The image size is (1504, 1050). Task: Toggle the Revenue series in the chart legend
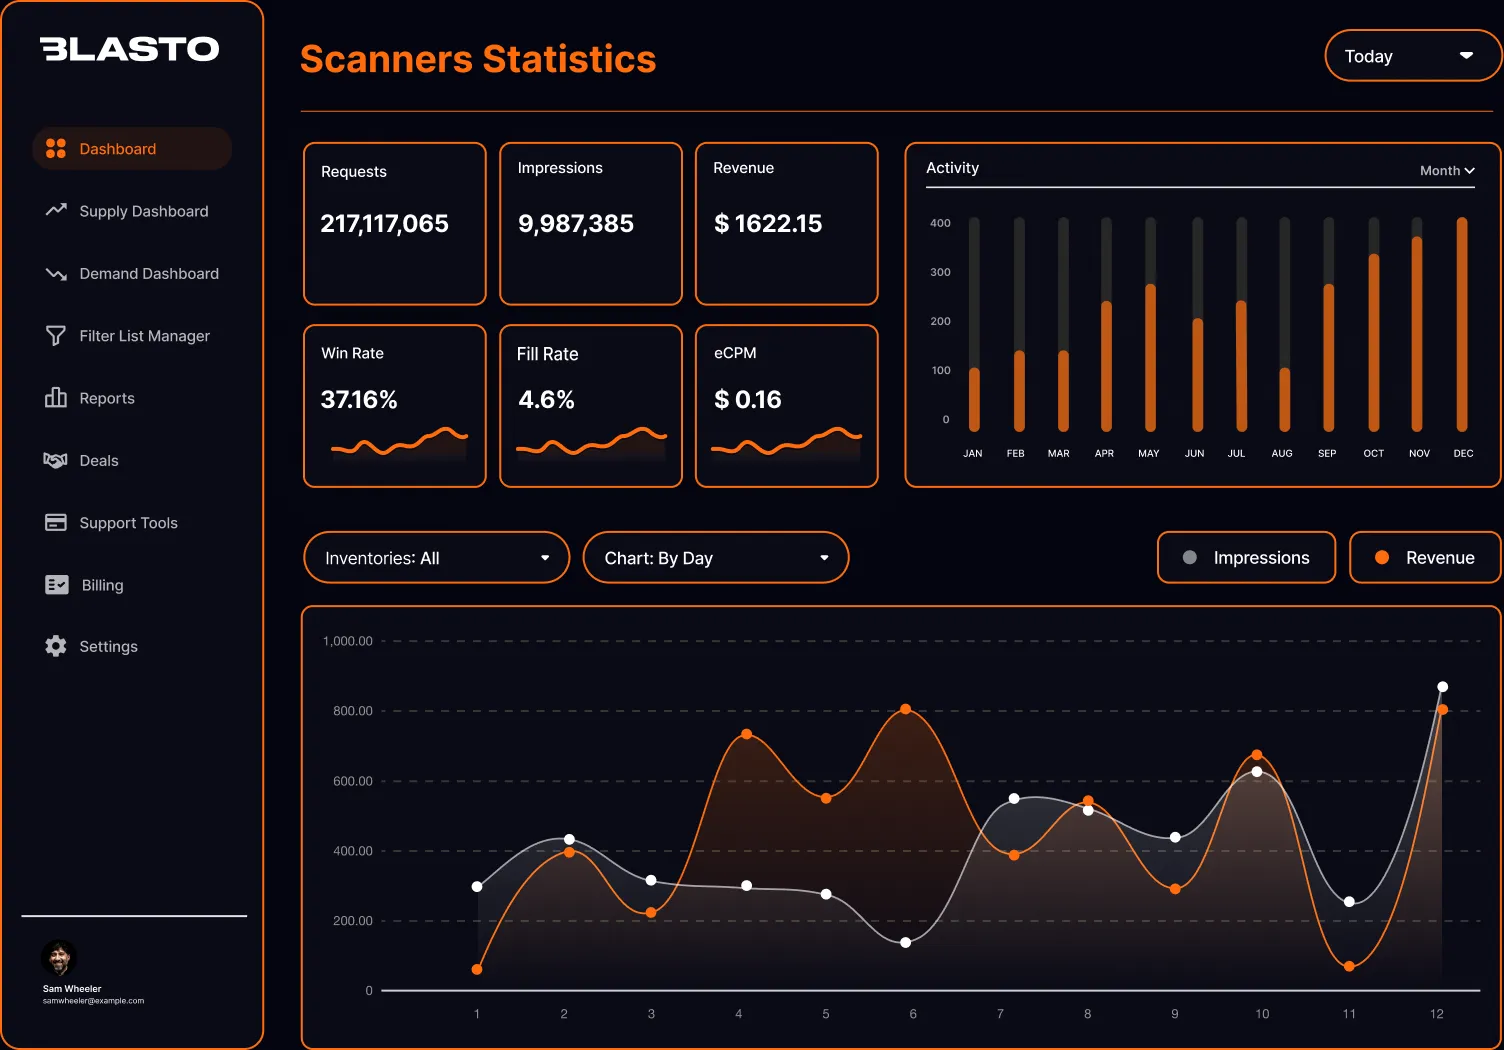coord(1424,557)
